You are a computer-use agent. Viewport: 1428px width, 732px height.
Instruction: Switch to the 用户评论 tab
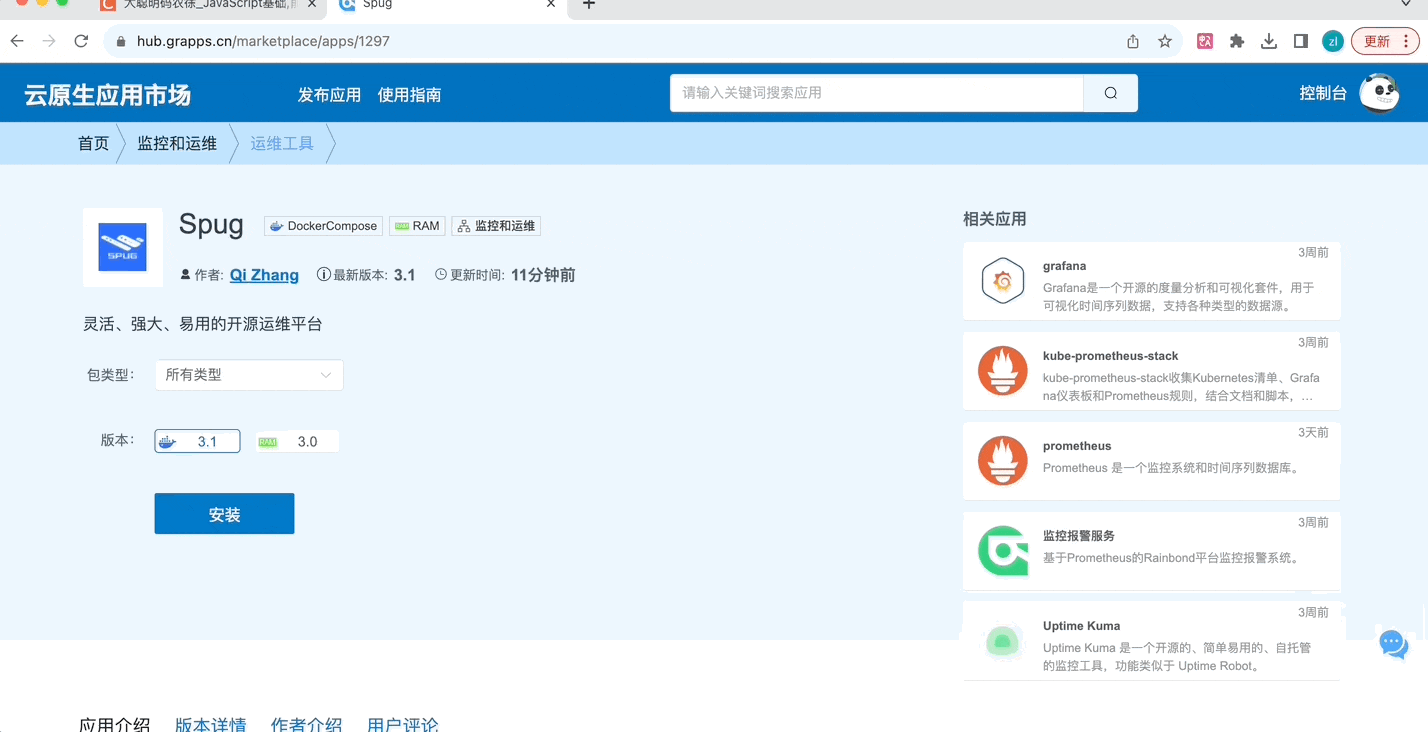(402, 725)
